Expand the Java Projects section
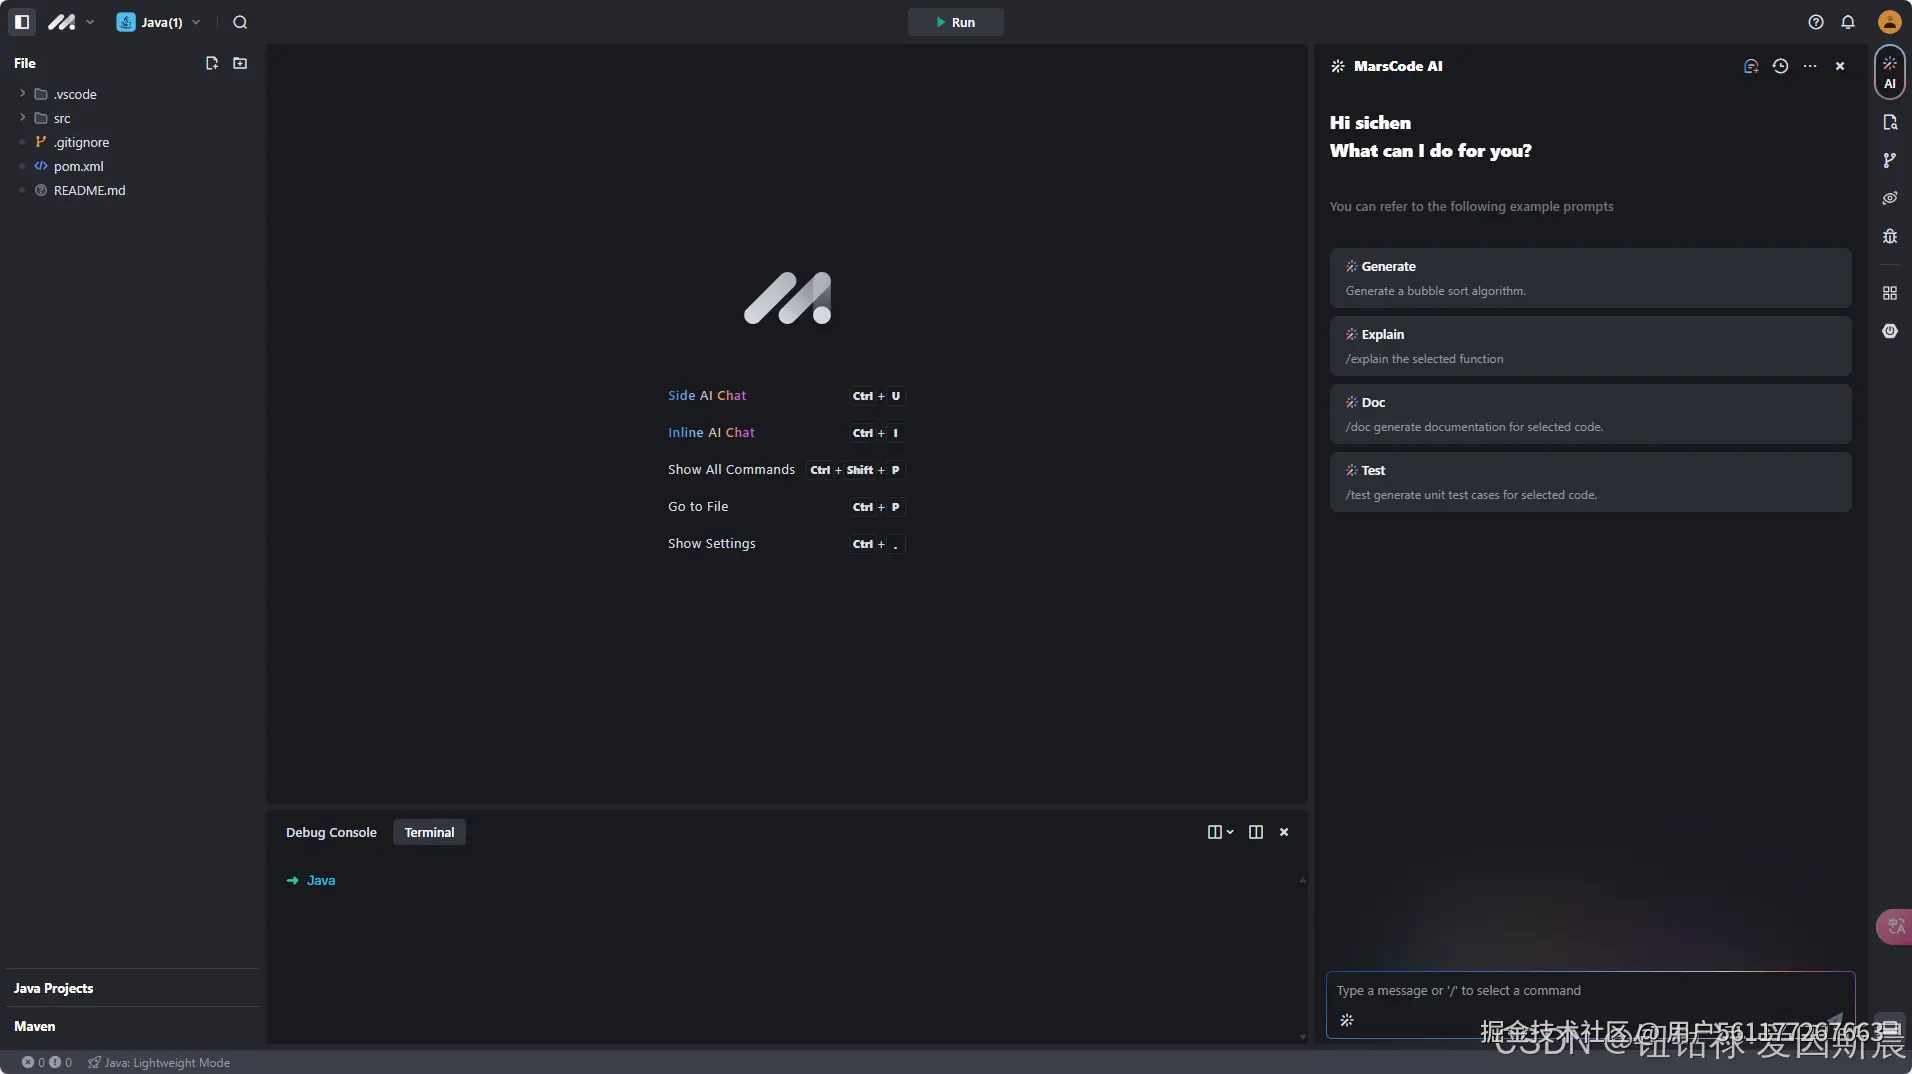 (x=132, y=988)
